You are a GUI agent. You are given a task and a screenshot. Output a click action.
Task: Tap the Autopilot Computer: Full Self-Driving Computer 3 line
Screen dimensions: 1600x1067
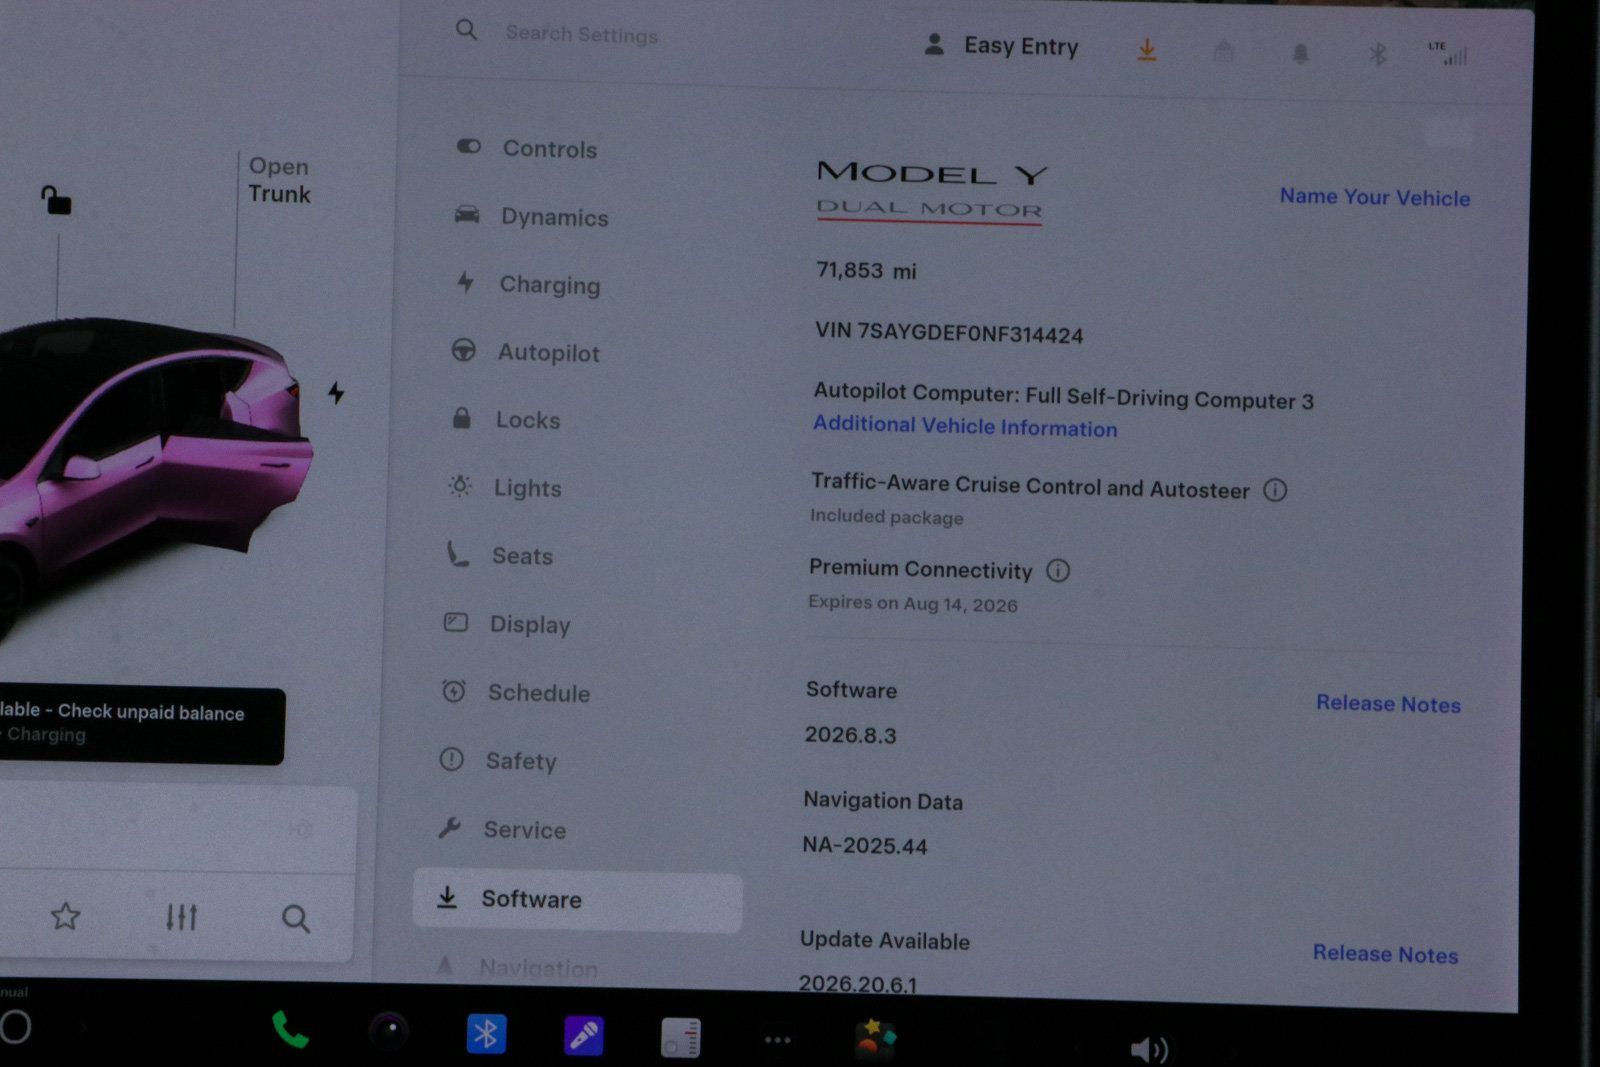tap(1064, 397)
